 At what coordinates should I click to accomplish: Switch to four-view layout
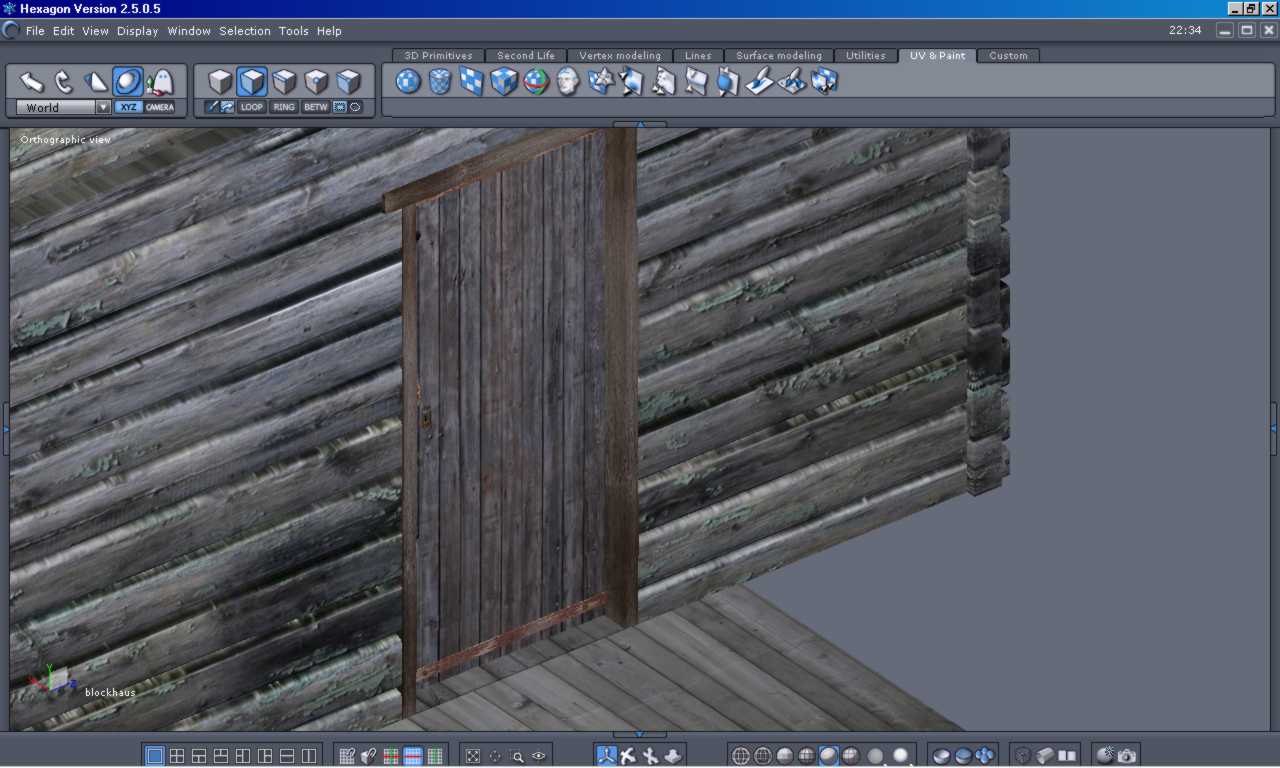pos(177,756)
